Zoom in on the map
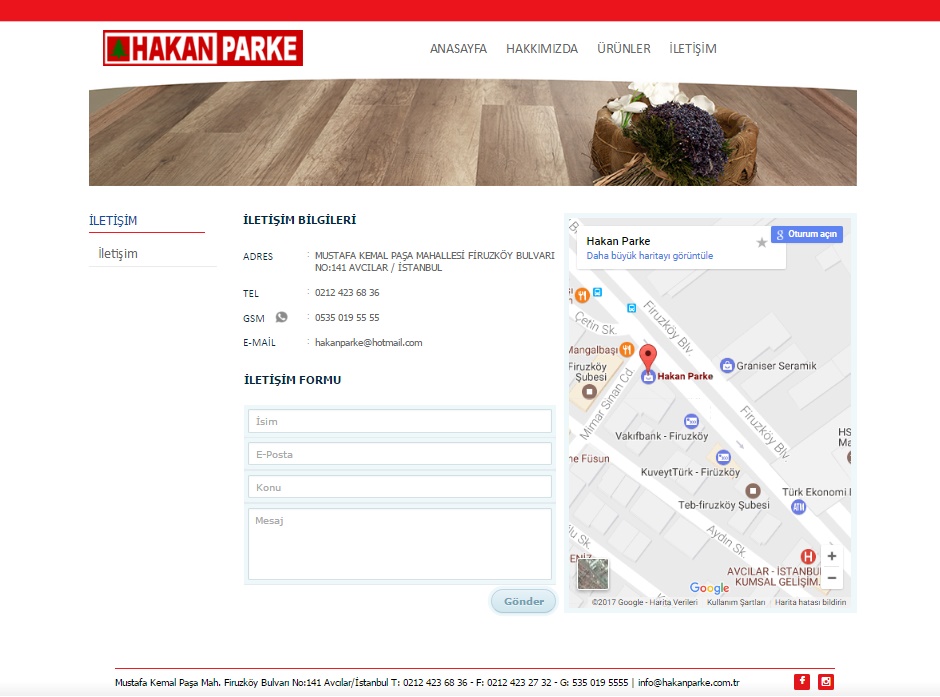The height and width of the screenshot is (697, 940). [x=831, y=556]
